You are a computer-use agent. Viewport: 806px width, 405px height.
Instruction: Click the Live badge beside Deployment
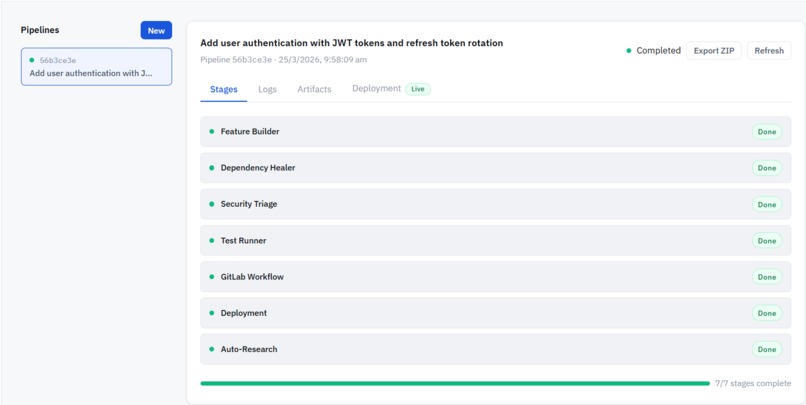[418, 89]
